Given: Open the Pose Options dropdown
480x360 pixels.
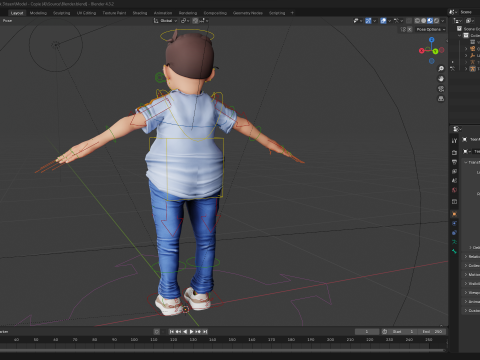Looking at the screenshot, I should [x=431, y=29].
